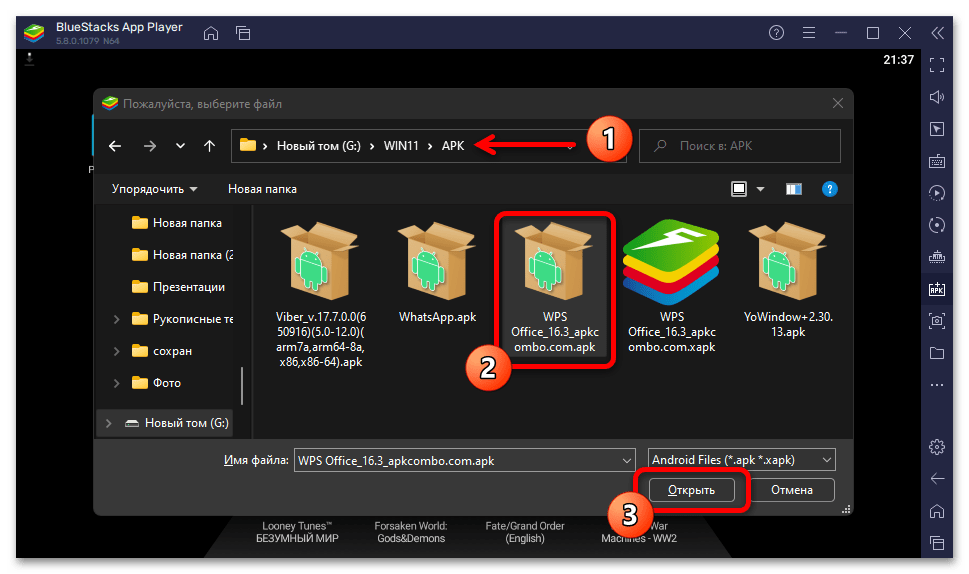The width and height of the screenshot is (969, 574).
Task: Close the file selection dialog
Action: pyautogui.click(x=837, y=104)
